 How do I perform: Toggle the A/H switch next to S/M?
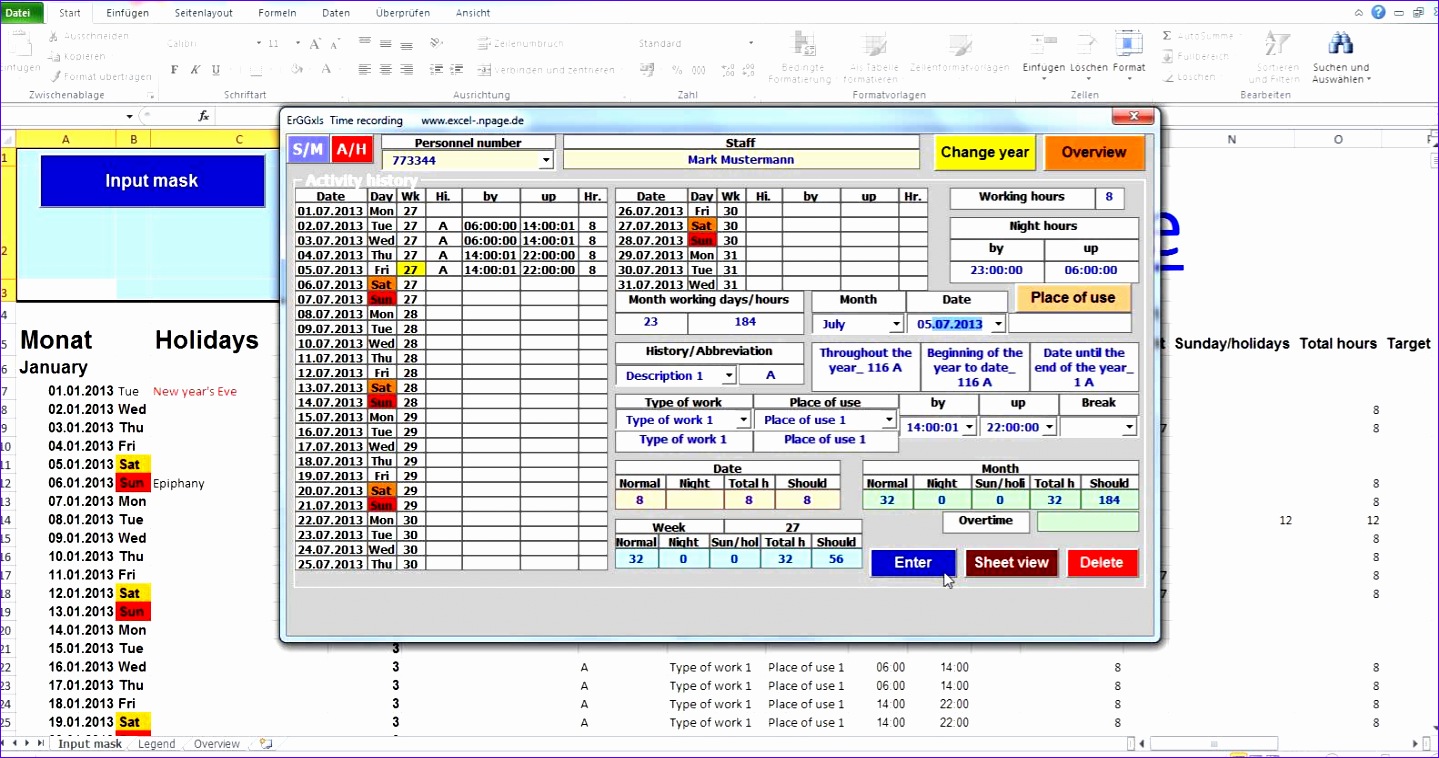click(x=350, y=149)
